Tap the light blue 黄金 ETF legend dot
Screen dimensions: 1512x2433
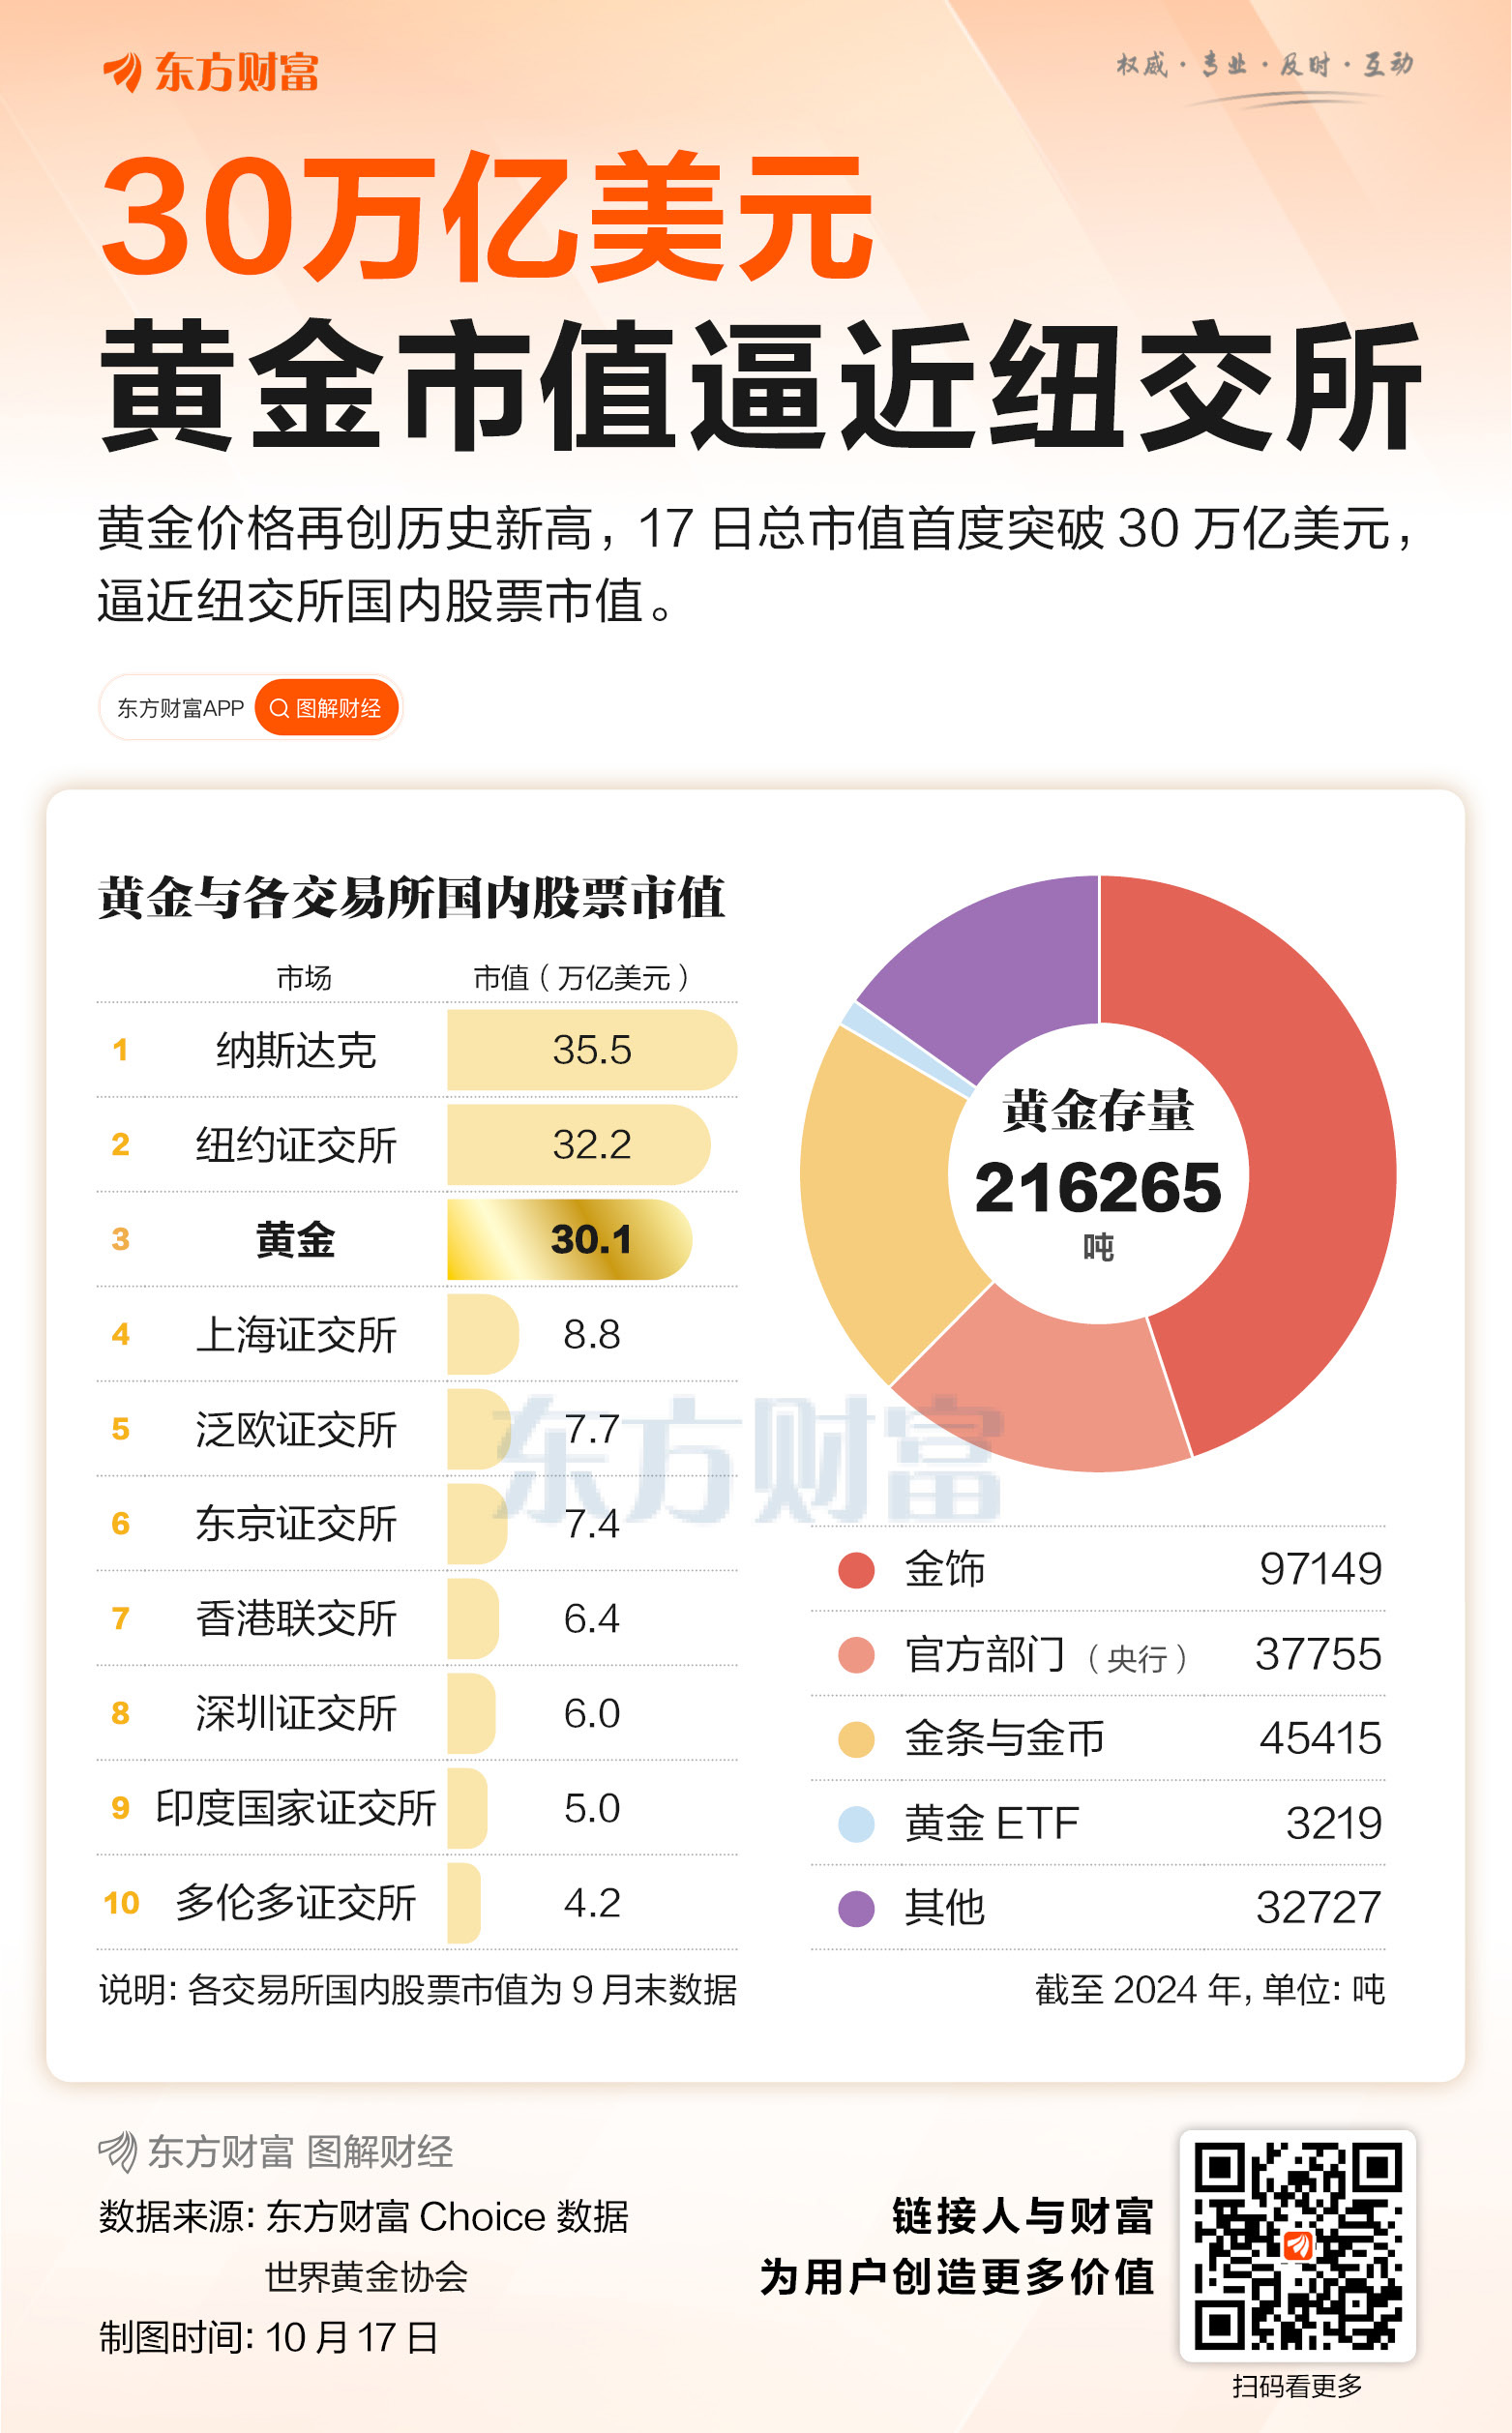click(856, 1823)
